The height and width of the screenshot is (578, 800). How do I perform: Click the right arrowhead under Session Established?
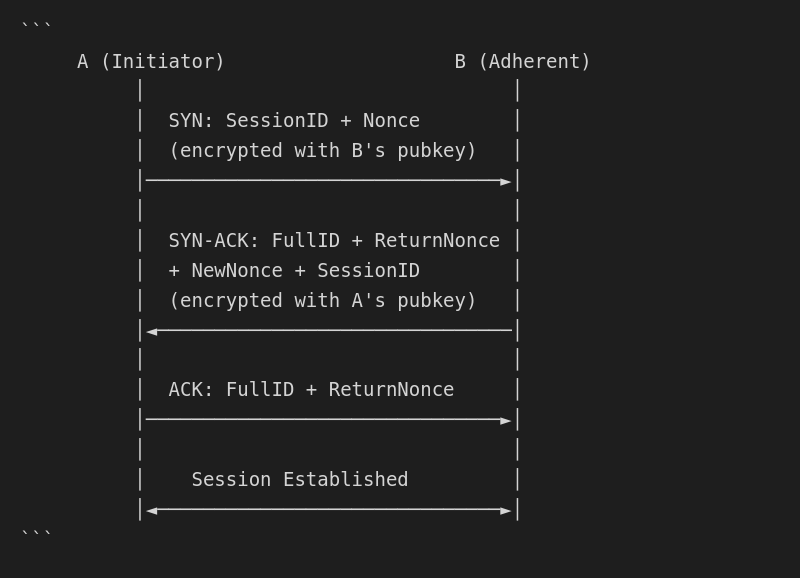coord(506,510)
